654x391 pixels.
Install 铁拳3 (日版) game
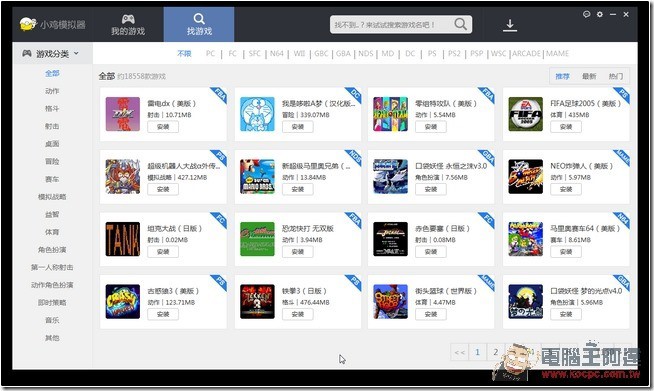[x=297, y=314]
